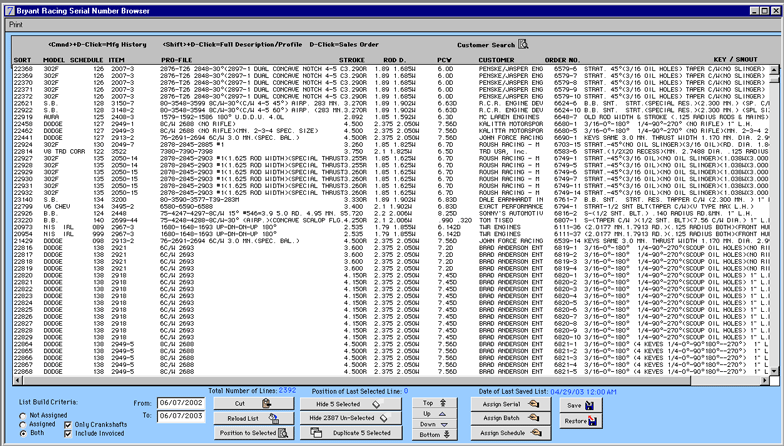Click Restore button with disk icon
This screenshot has height=446, width=784.
[580, 421]
